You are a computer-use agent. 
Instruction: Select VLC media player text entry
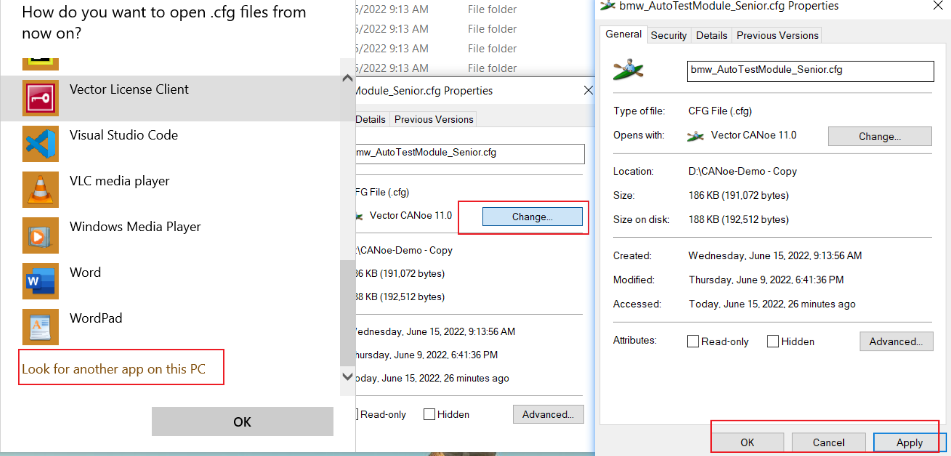pos(119,181)
